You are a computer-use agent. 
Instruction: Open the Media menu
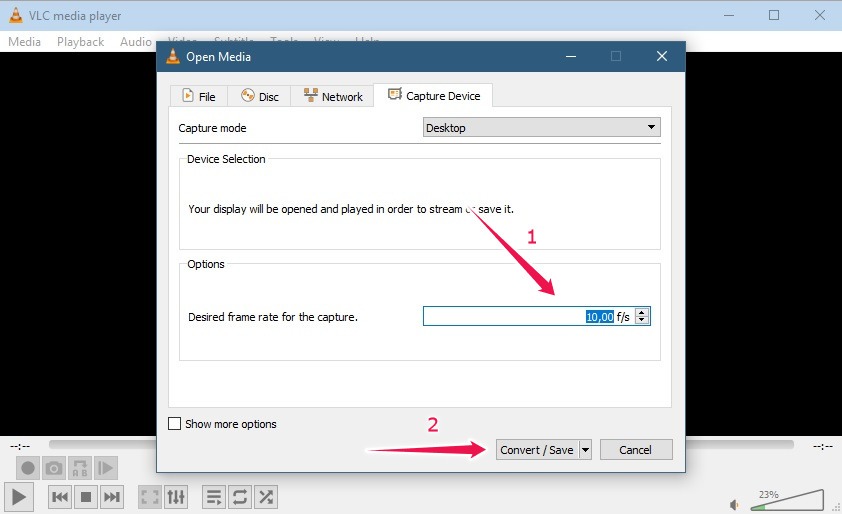24,41
